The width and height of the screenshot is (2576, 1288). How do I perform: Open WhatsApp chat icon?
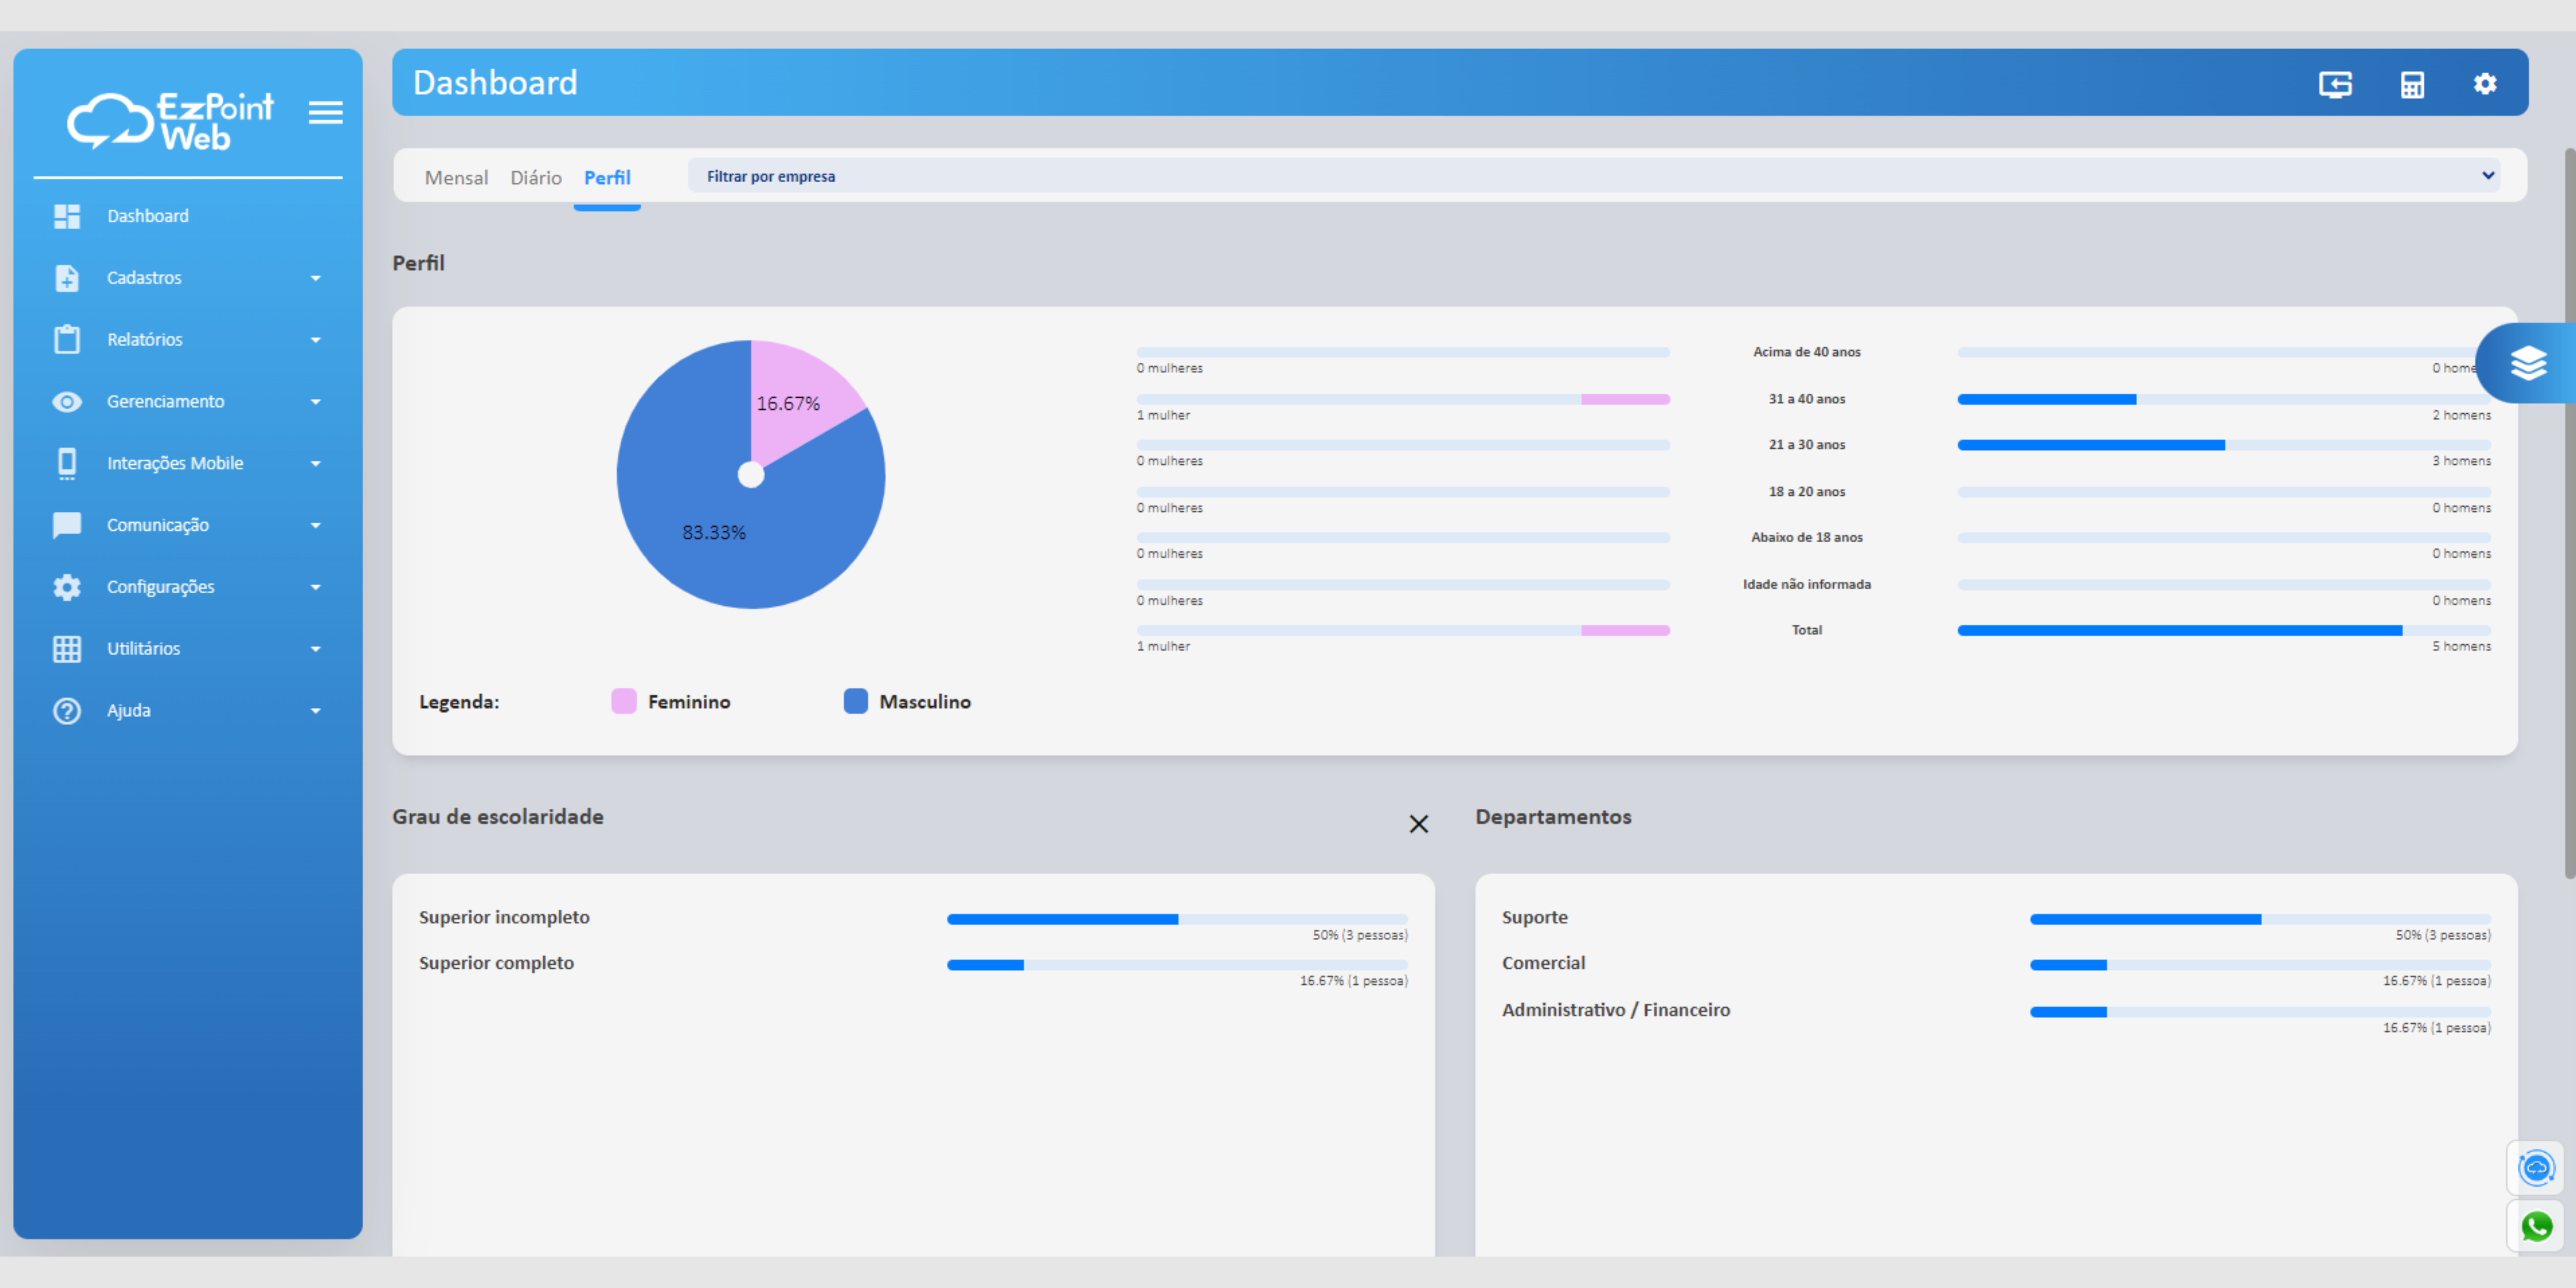point(2536,1226)
